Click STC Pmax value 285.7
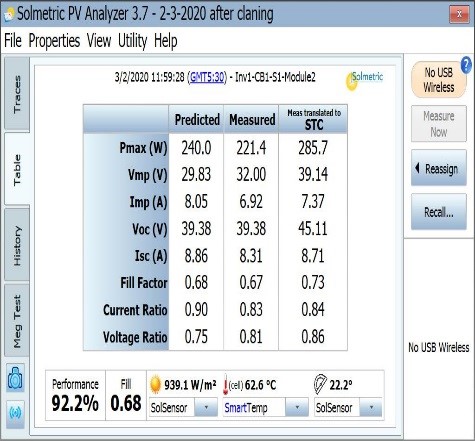 pyautogui.click(x=313, y=148)
